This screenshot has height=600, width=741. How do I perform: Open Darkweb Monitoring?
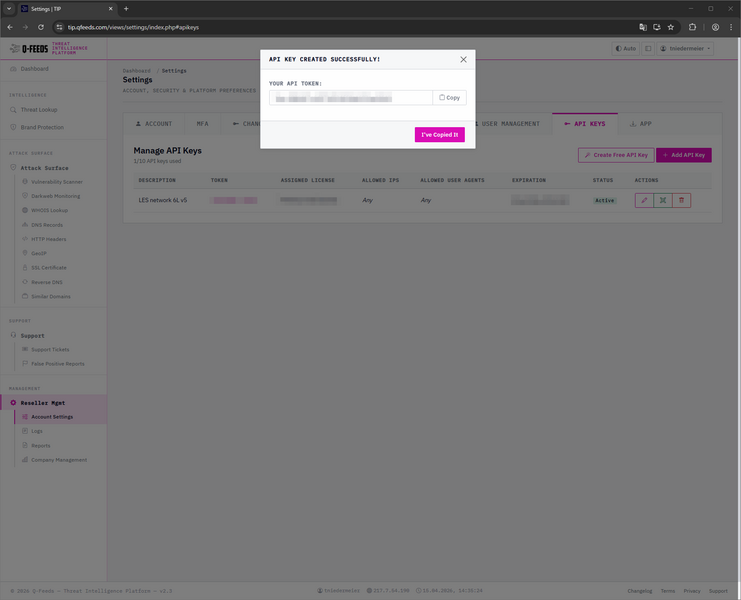coord(55,196)
